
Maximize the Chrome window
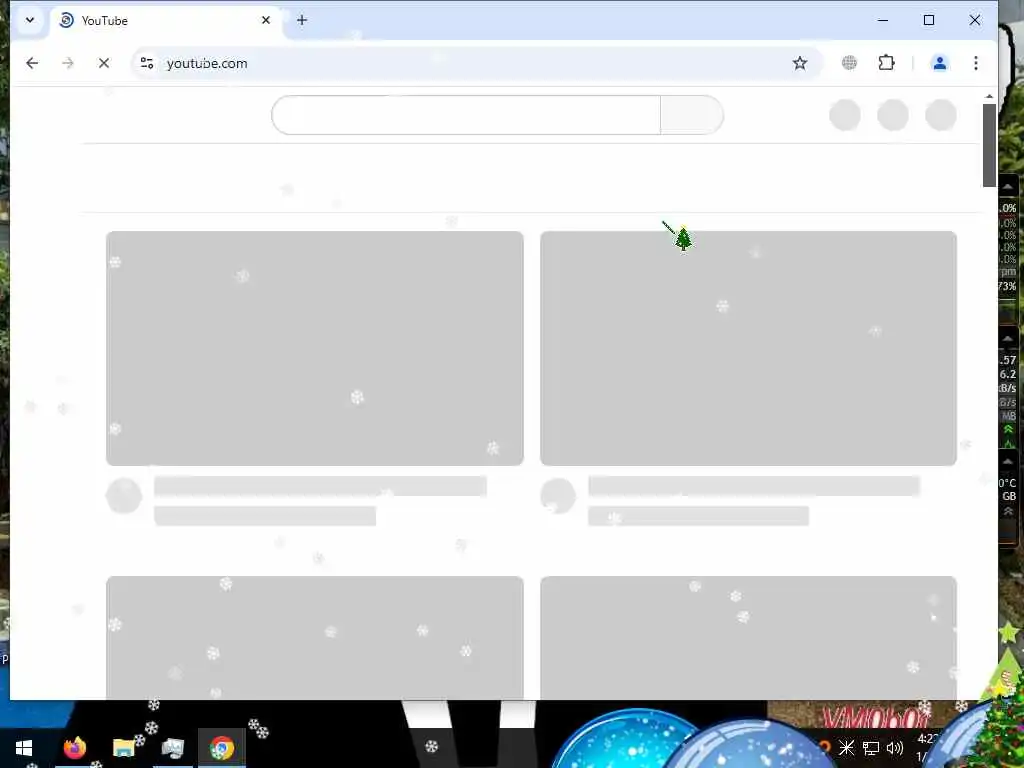pos(929,20)
